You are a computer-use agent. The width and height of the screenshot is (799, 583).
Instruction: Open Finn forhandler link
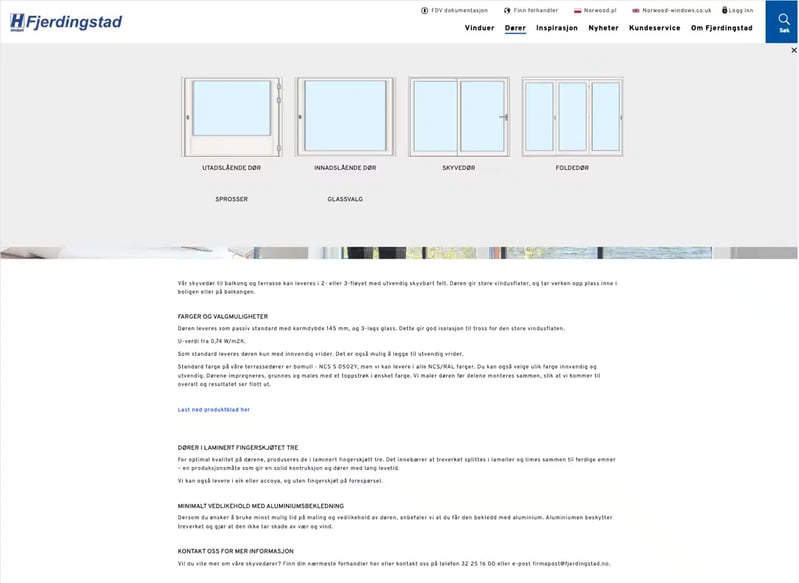[536, 10]
